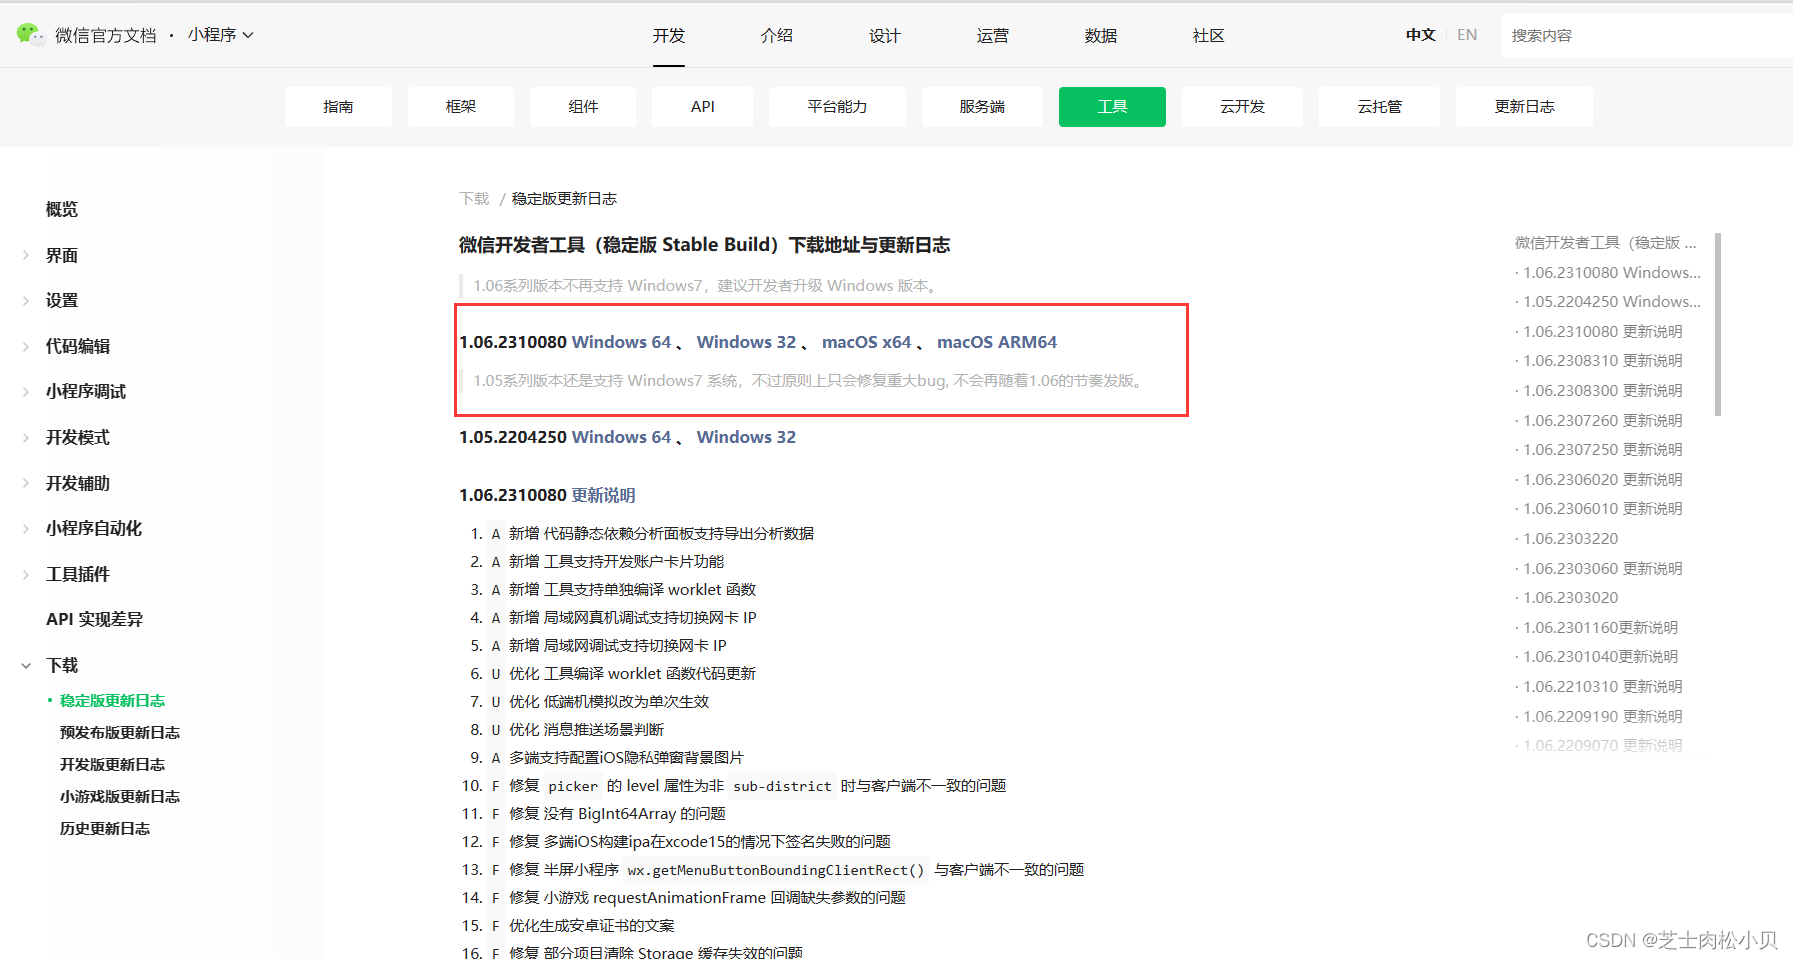This screenshot has width=1793, height=959.
Task: Collapse the 下载 sidebar section
Action: [x=61, y=665]
